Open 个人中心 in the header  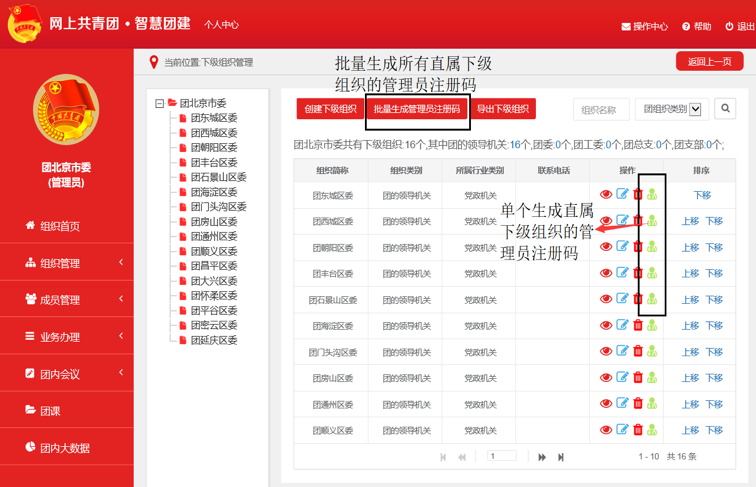221,25
